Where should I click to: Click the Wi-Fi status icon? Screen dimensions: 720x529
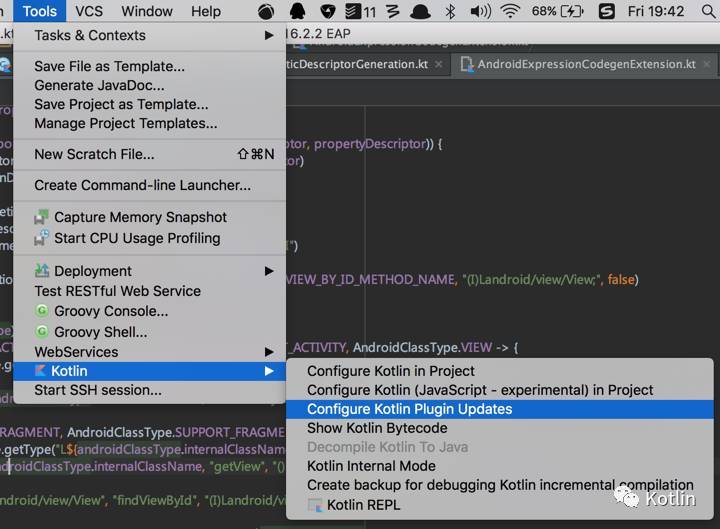tap(510, 11)
